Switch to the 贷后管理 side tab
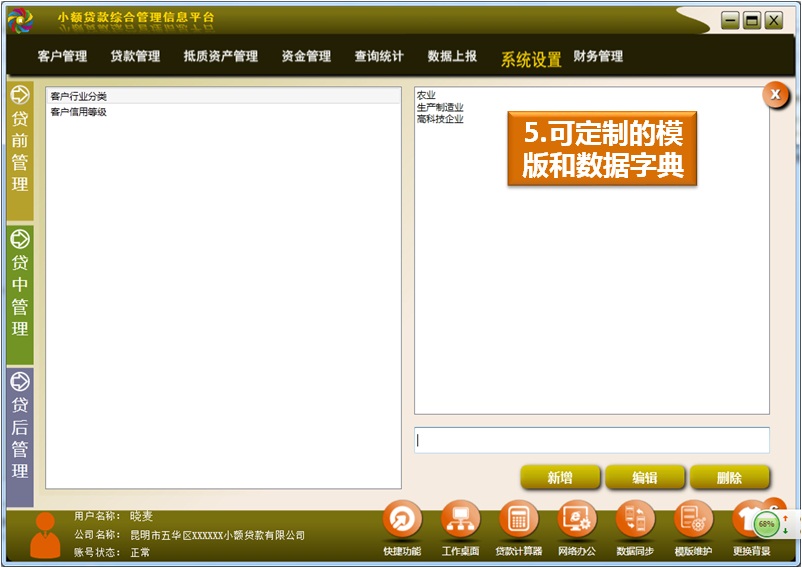The width and height of the screenshot is (802, 568). coord(20,437)
